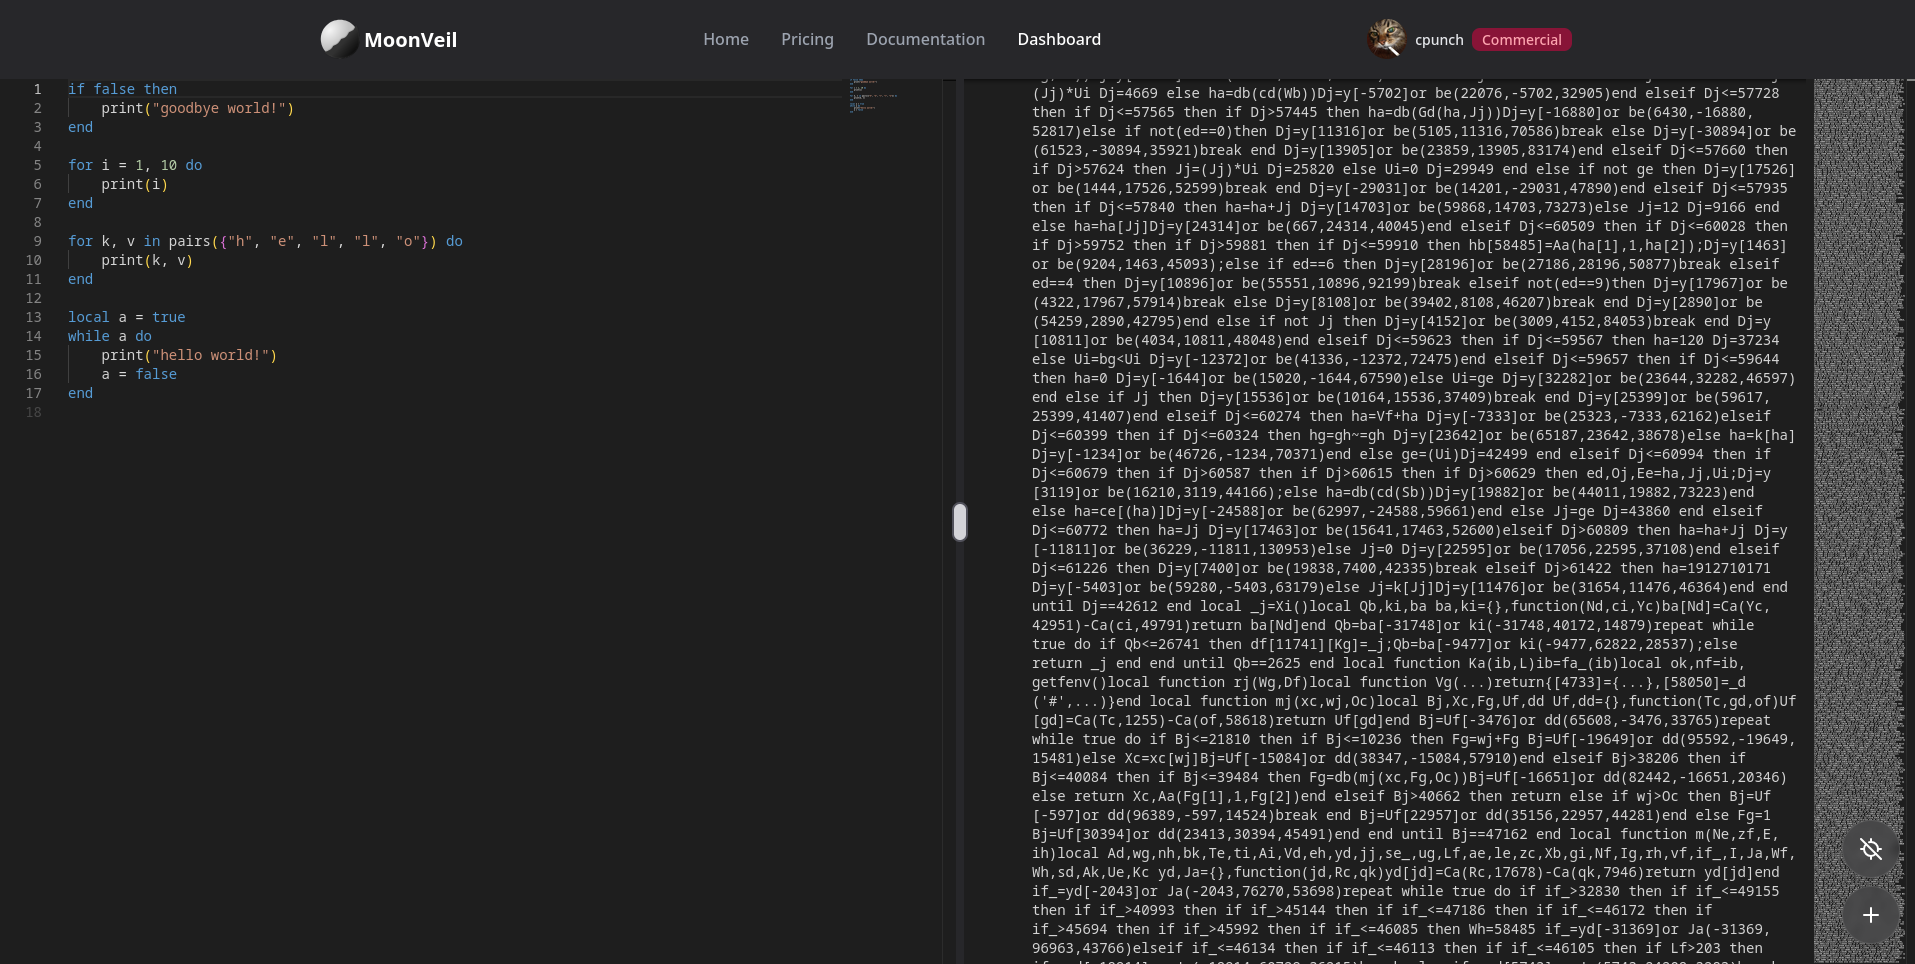Click the 'for i = 1, 10 do' line
Screen dimensions: 1915x964
point(135,165)
